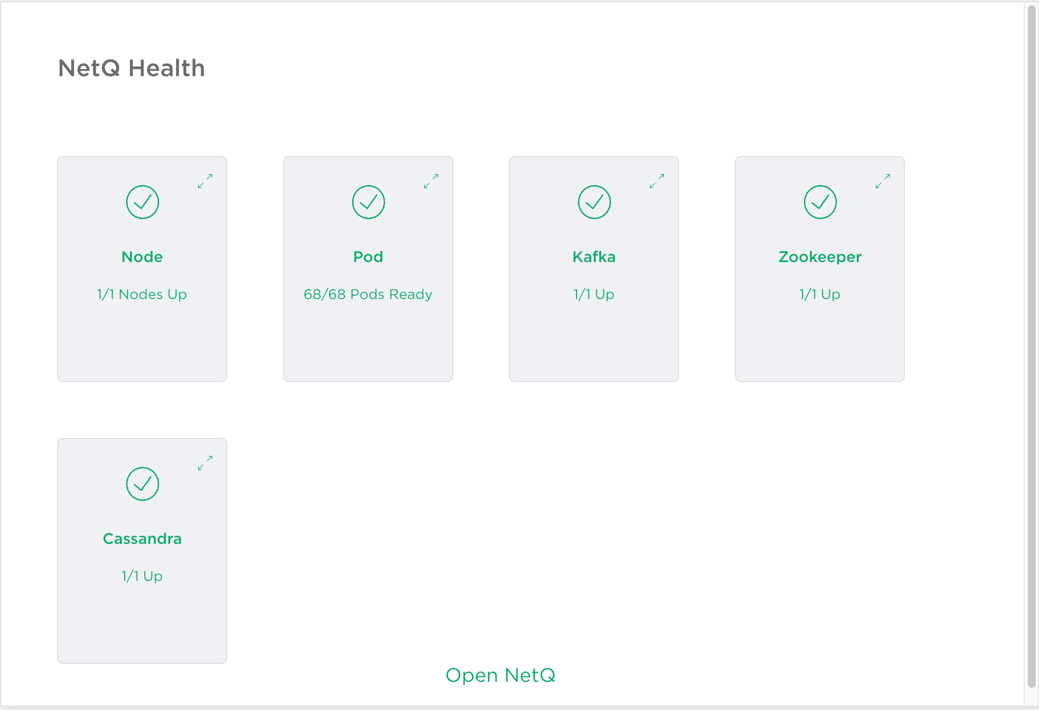Click the Node card label

[x=142, y=256]
